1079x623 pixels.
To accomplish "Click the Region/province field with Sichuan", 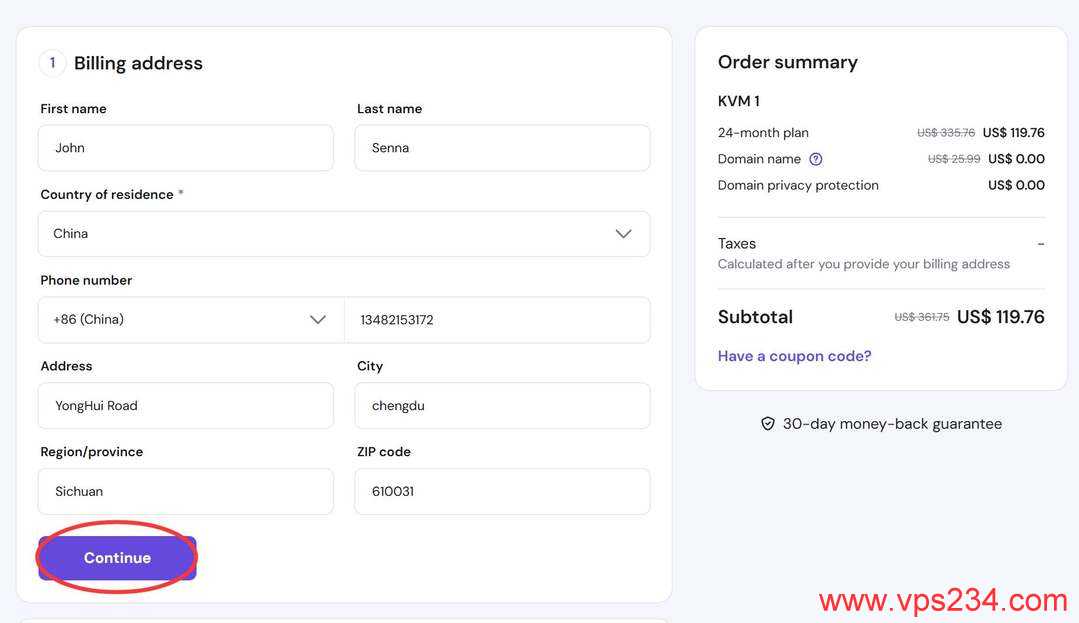I will [x=186, y=492].
